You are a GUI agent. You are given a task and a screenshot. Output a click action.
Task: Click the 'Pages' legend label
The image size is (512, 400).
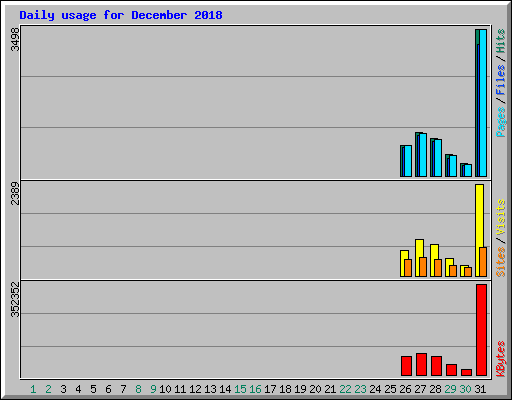click(500, 122)
